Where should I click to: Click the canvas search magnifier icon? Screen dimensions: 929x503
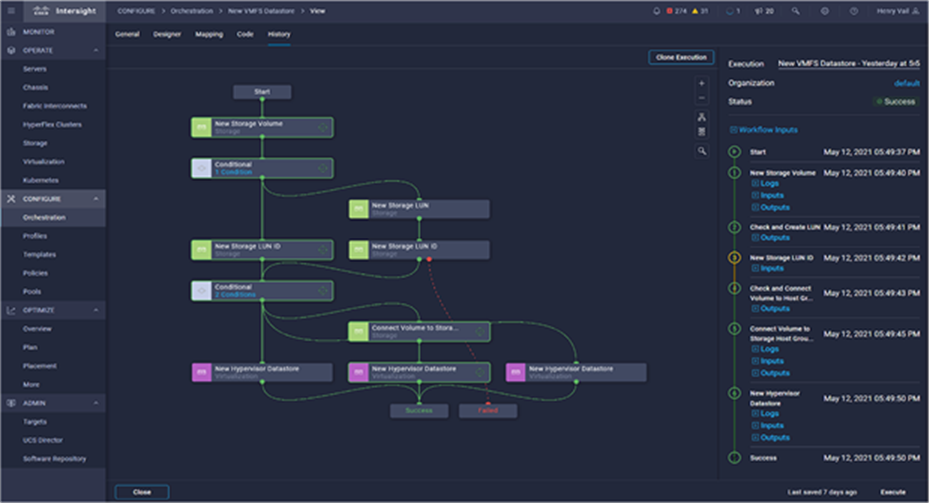tap(701, 151)
